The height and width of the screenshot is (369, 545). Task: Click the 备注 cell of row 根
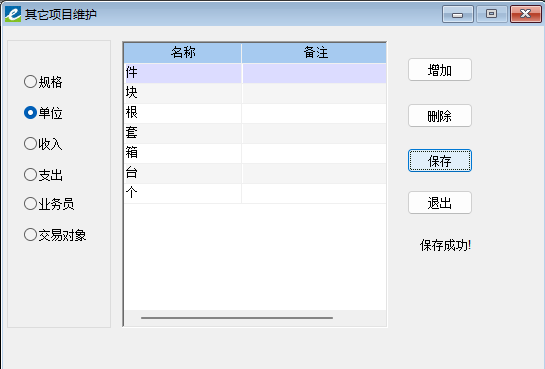[314, 113]
